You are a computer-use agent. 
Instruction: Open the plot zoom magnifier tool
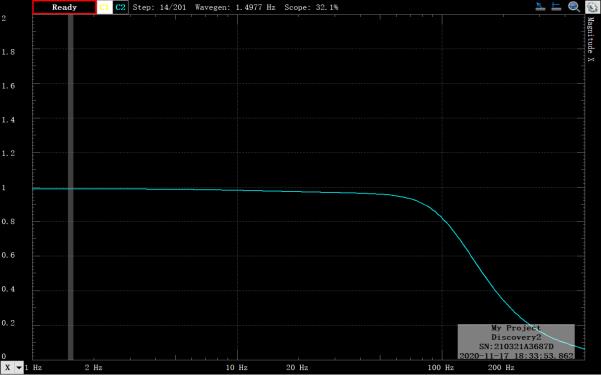574,7
